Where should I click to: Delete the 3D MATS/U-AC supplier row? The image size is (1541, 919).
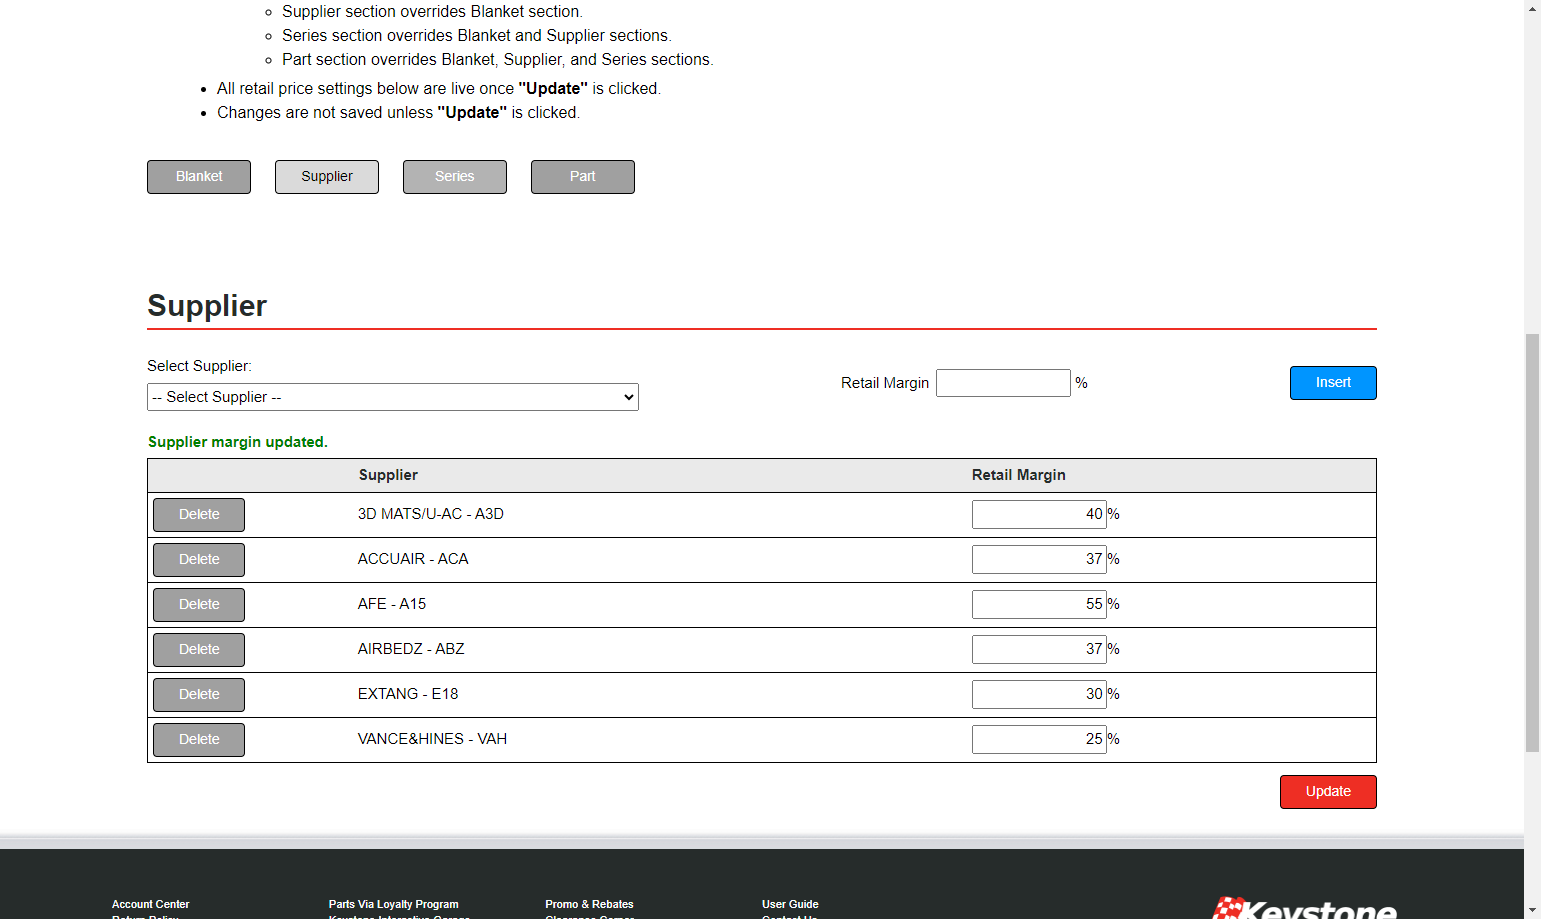[x=199, y=515]
